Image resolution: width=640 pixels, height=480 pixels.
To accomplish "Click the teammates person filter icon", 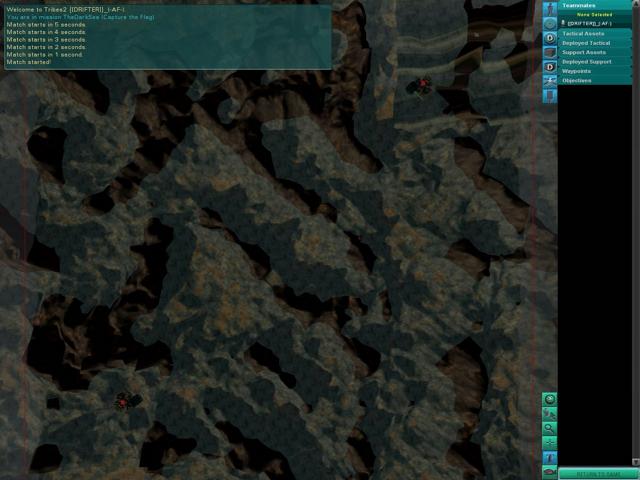I will (550, 9).
